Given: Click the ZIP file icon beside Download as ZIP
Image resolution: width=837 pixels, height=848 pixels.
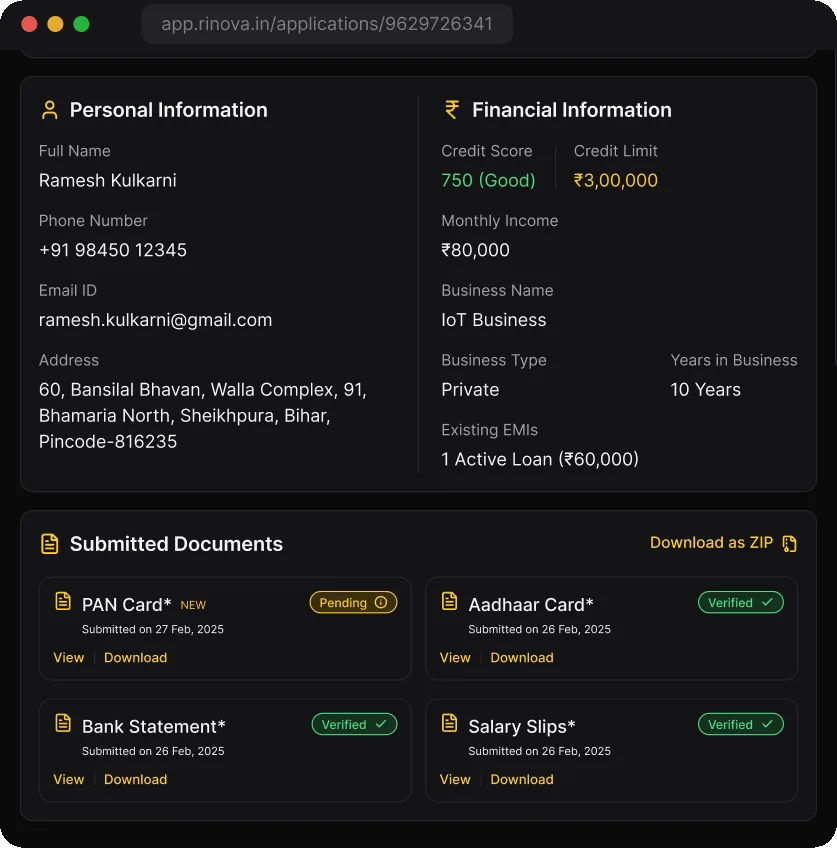Looking at the screenshot, I should coord(789,544).
